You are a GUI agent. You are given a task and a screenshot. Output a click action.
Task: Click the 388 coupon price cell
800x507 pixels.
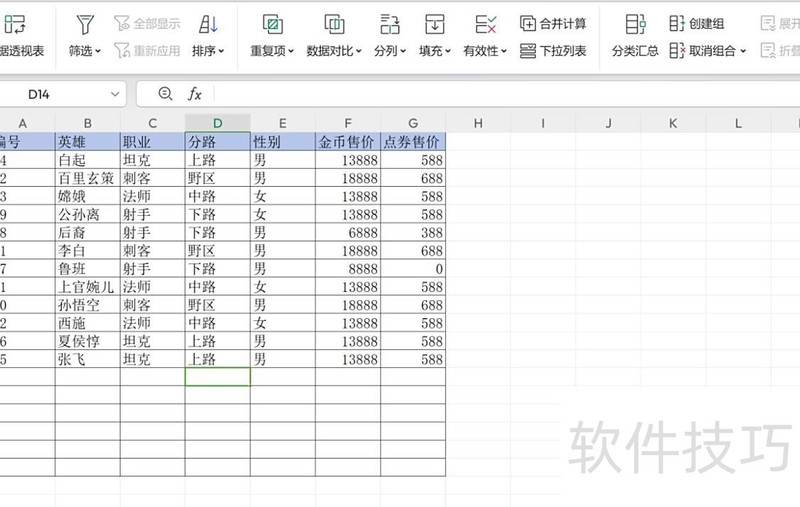click(413, 233)
